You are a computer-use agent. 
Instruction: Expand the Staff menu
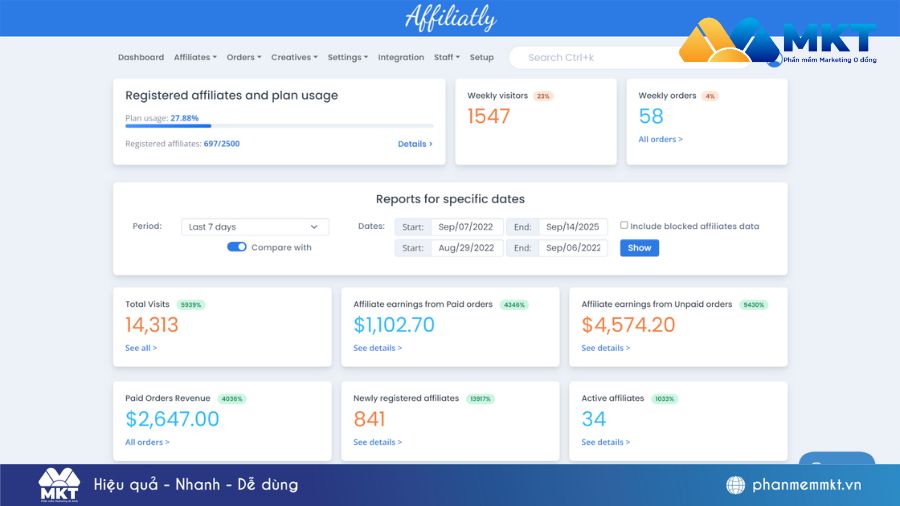(447, 57)
